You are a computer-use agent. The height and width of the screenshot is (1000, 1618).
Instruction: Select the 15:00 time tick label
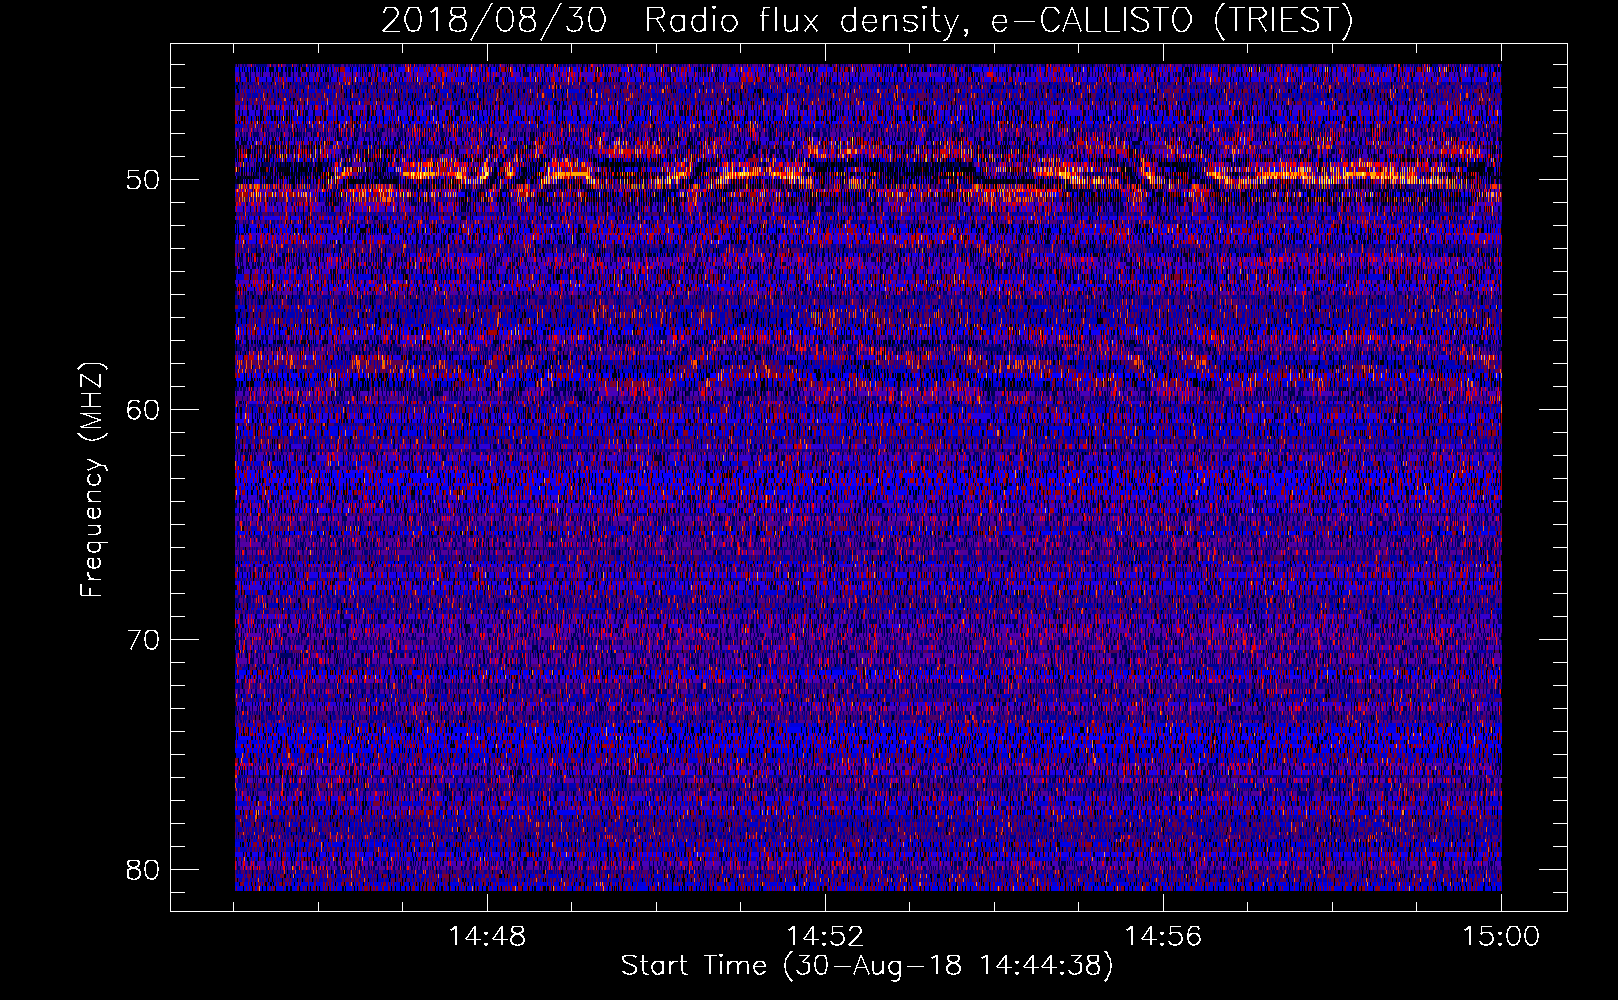[1501, 937]
